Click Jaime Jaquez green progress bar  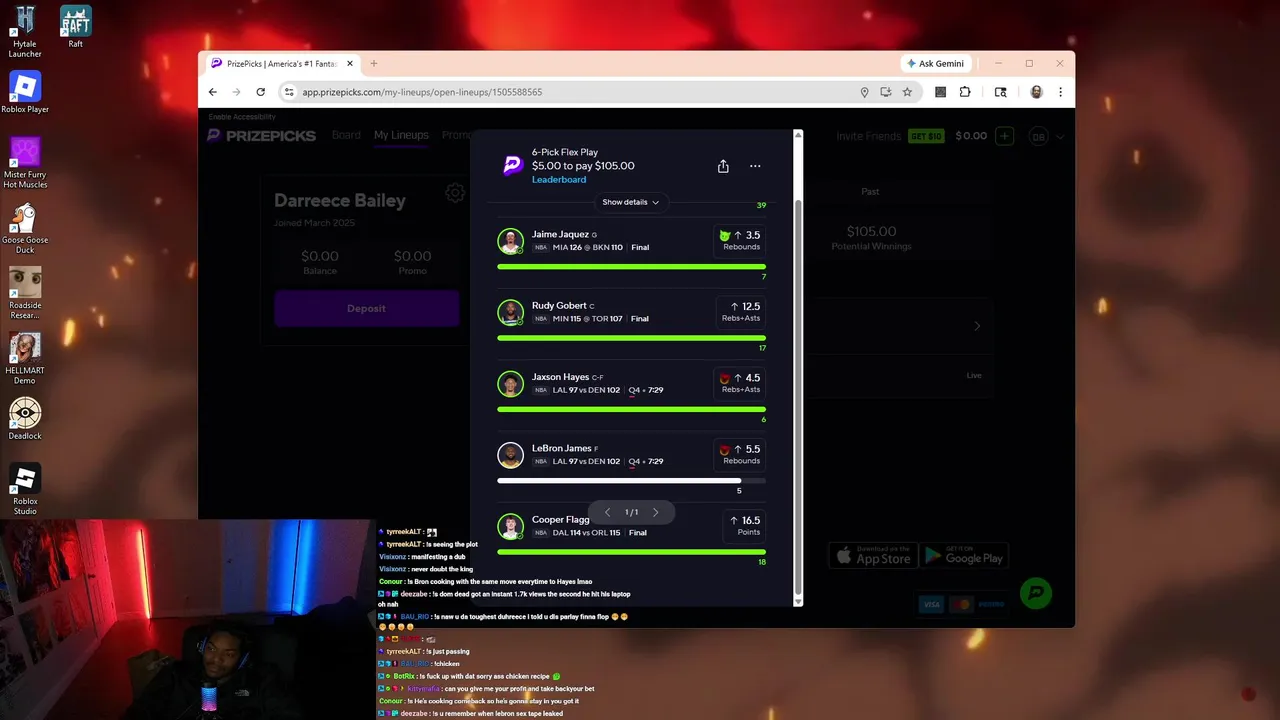point(631,267)
